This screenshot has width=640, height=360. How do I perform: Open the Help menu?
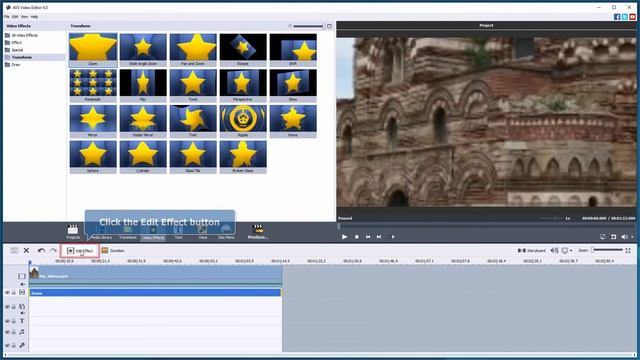(34, 17)
